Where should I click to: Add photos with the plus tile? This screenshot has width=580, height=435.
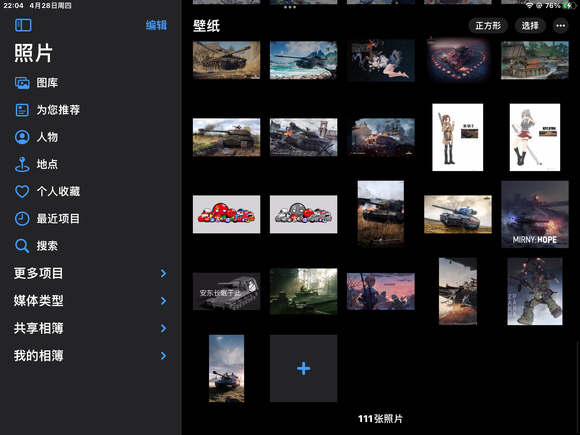(x=303, y=368)
